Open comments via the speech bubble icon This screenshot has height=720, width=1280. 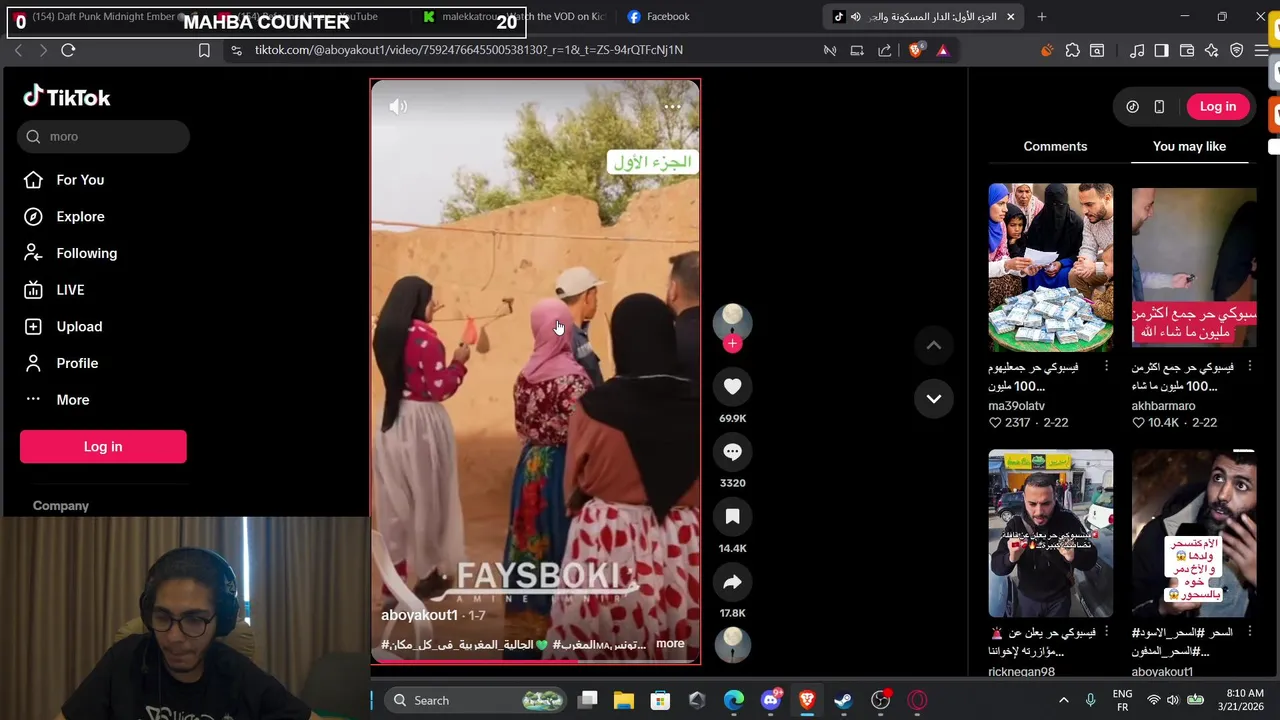[732, 452]
